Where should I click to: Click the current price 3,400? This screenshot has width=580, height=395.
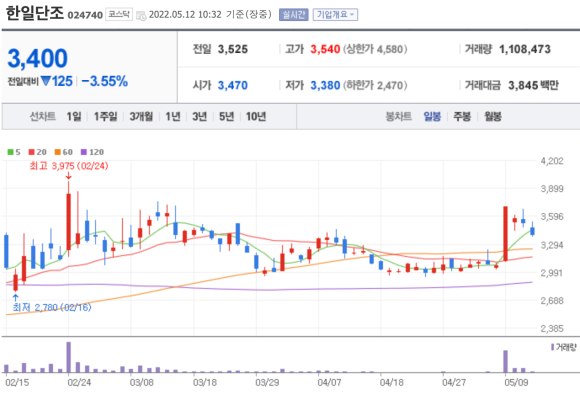(x=37, y=58)
